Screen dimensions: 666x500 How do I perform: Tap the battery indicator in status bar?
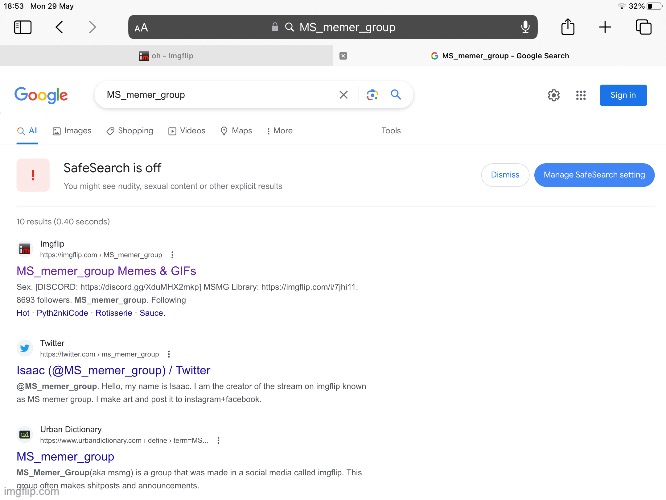tap(655, 6)
